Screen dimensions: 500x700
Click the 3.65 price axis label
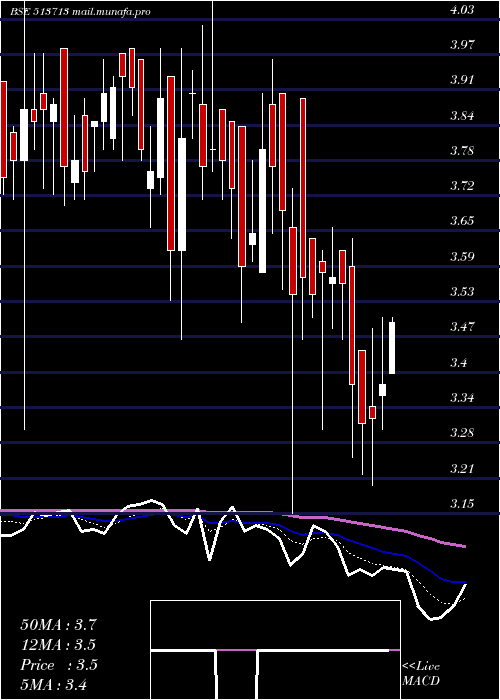[x=462, y=221]
